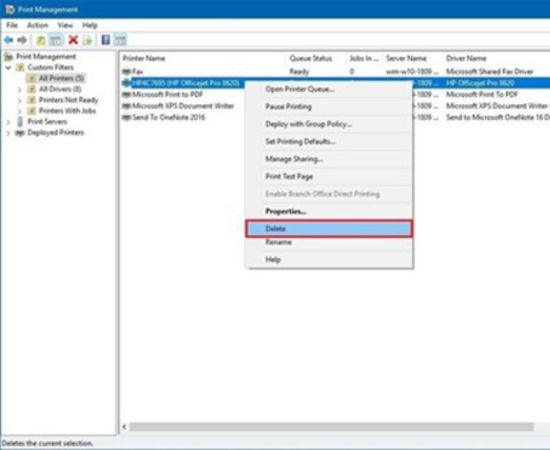This screenshot has width=550, height=450.
Task: Expand the Deployed Printers tree node
Action: (x=8, y=133)
